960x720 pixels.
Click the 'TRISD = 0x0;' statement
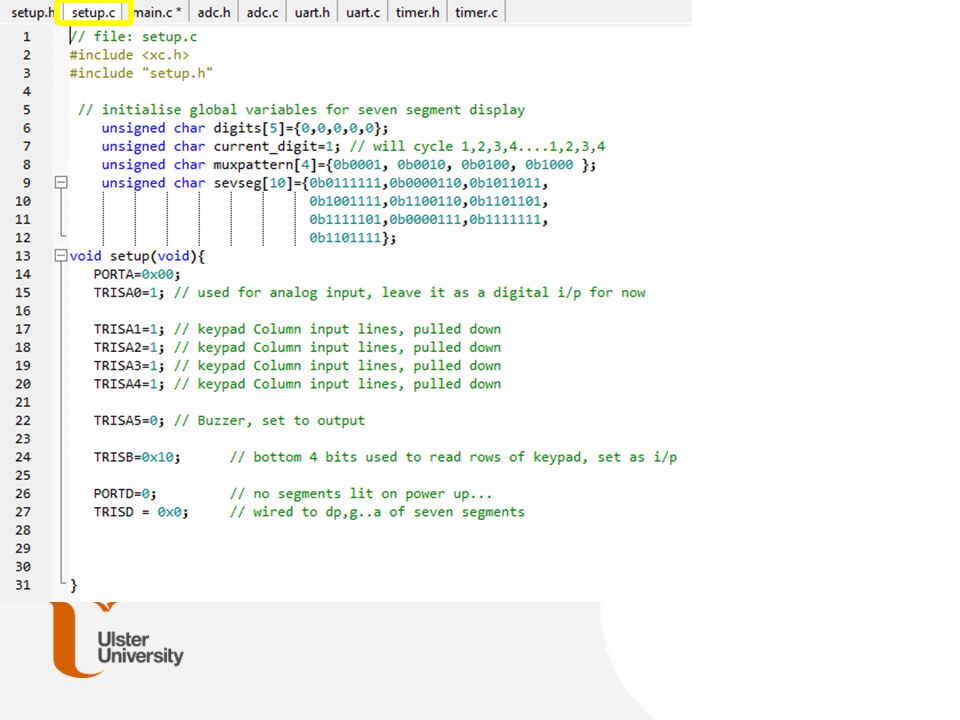tap(141, 512)
